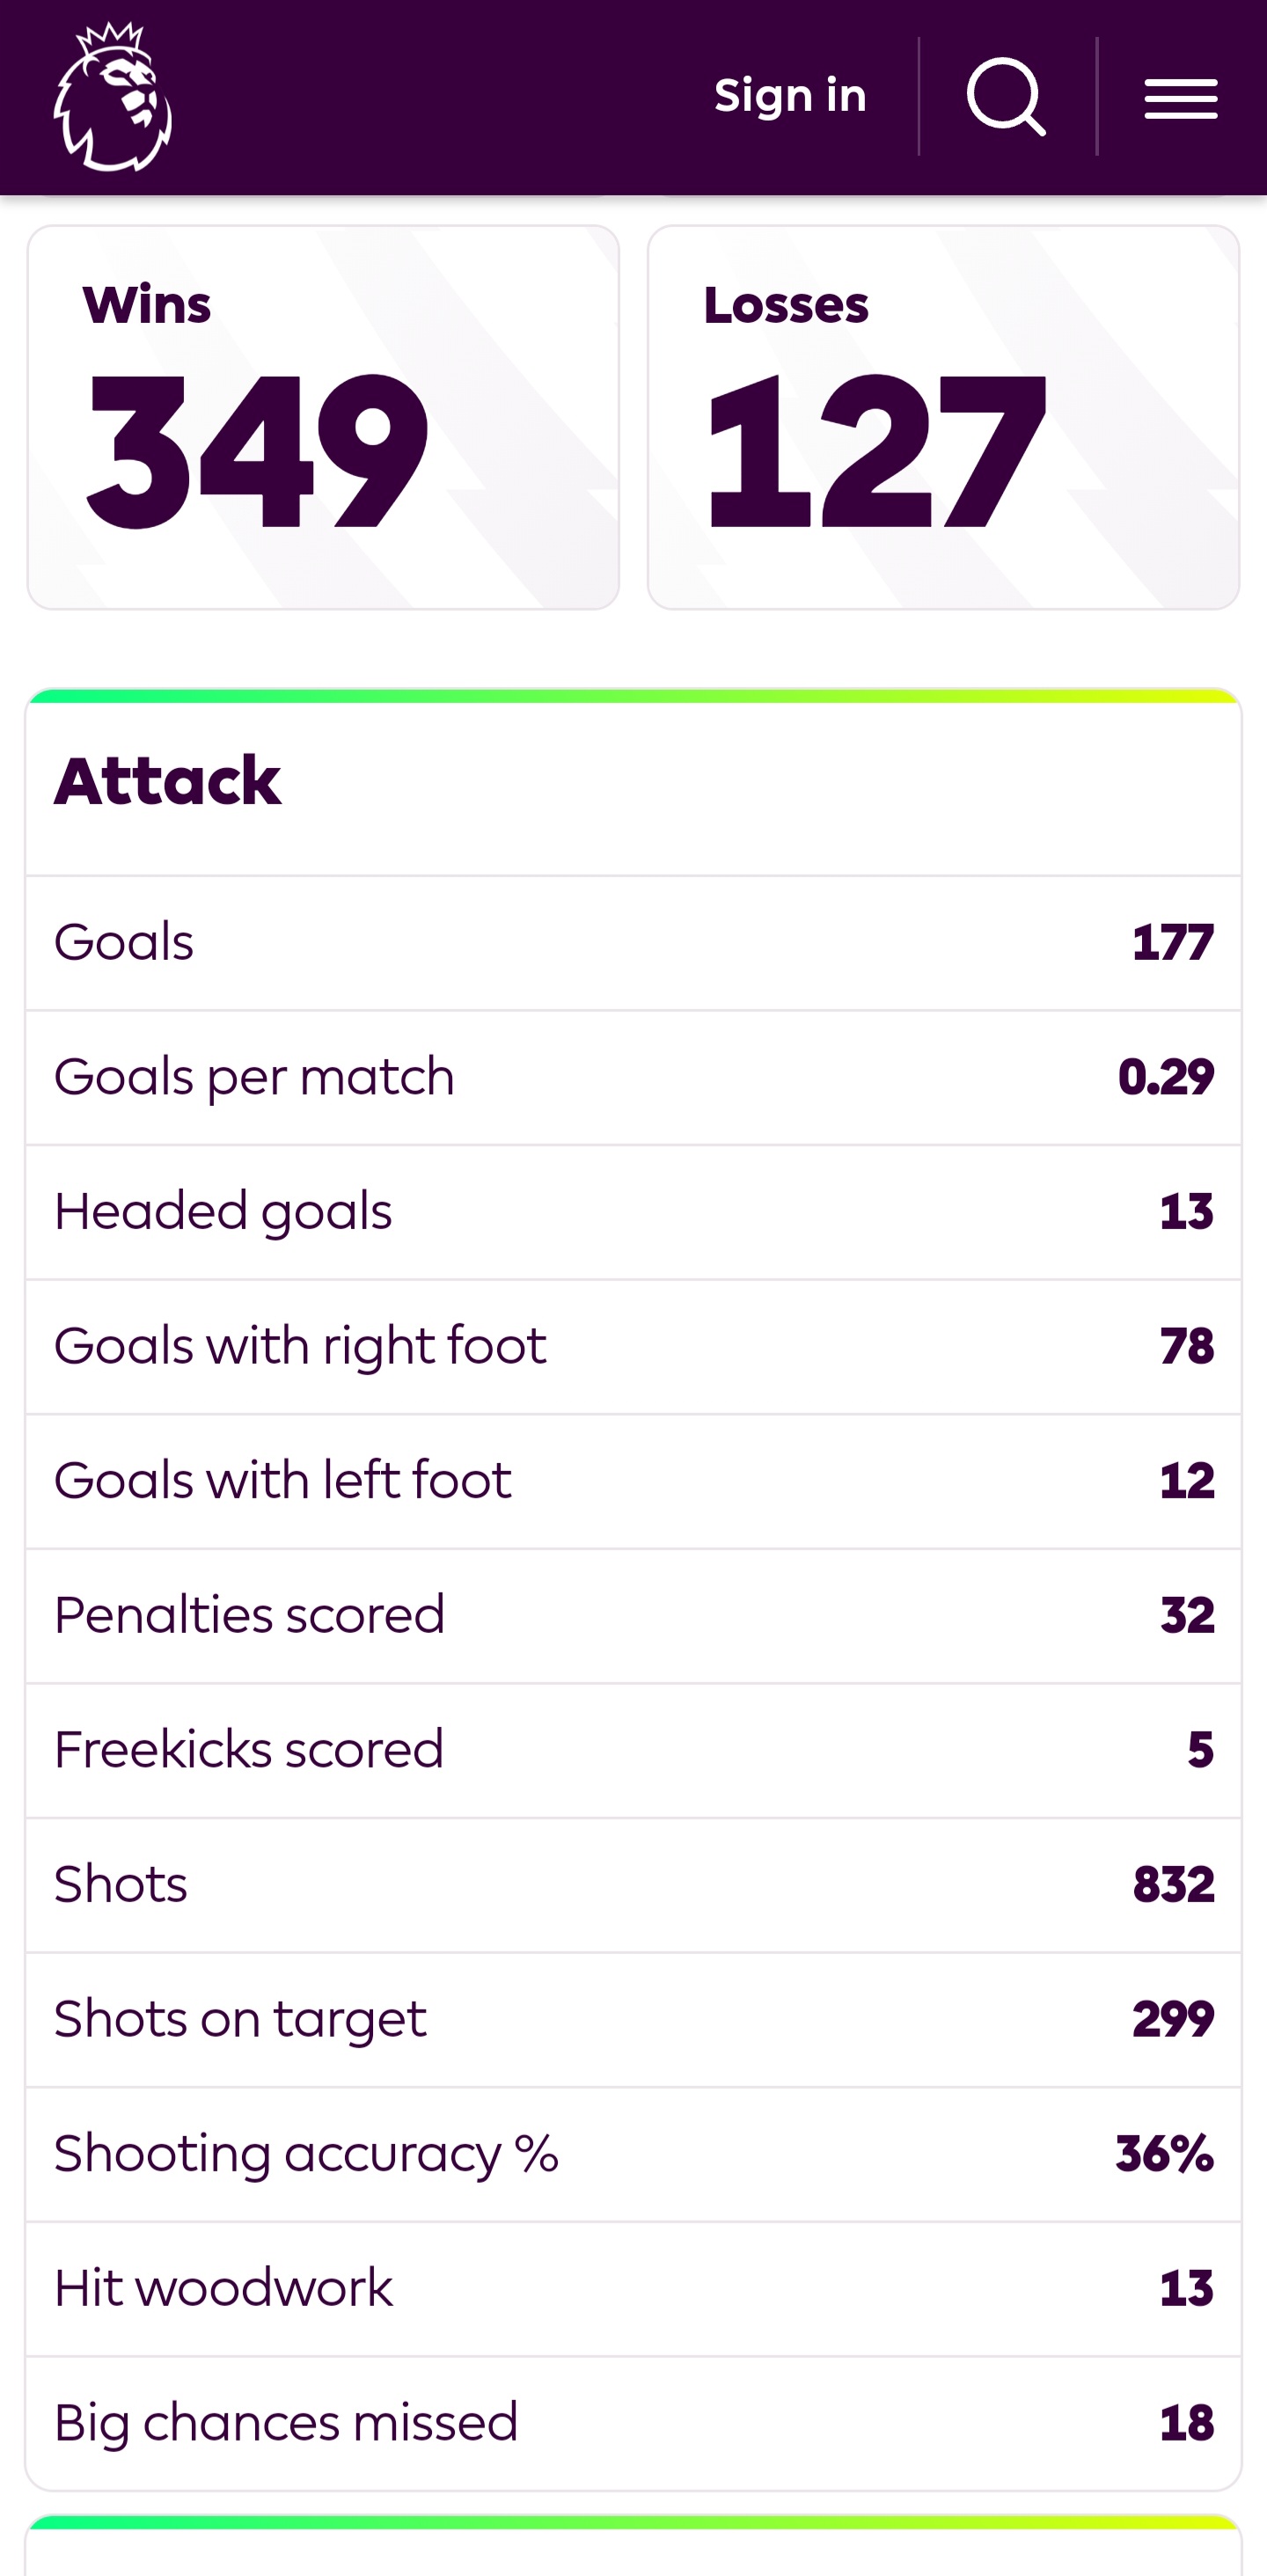
Task: Select the Losses 127 stat card
Action: [x=943, y=417]
